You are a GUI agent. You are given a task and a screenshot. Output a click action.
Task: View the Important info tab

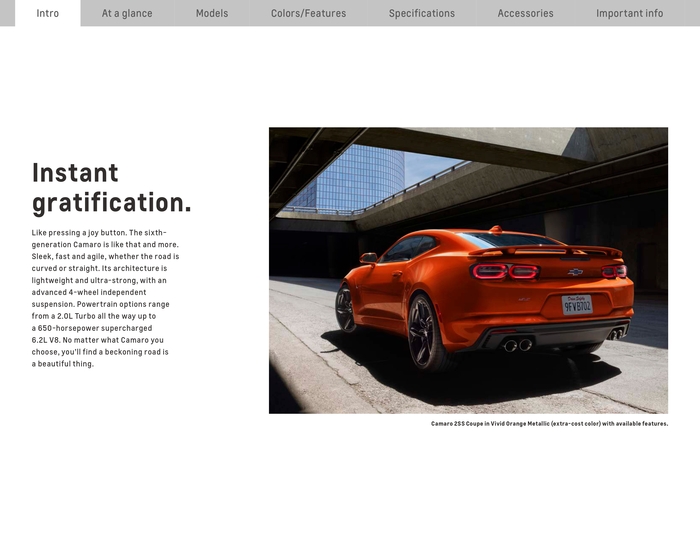(629, 13)
